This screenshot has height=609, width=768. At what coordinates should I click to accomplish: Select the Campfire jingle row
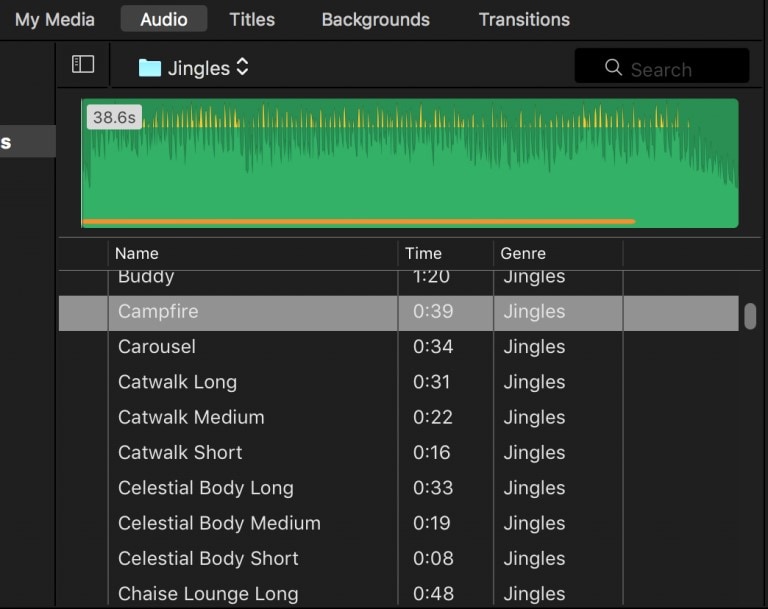click(x=158, y=312)
